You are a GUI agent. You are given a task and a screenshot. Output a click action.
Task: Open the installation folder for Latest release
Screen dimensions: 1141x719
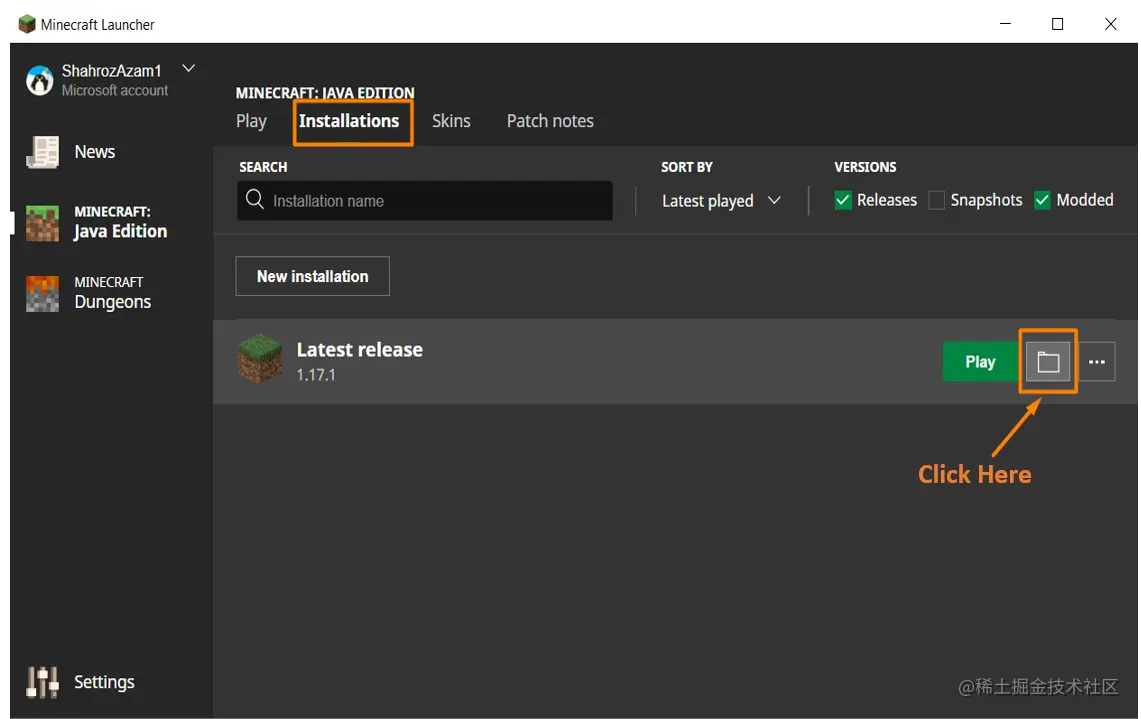tap(1047, 362)
